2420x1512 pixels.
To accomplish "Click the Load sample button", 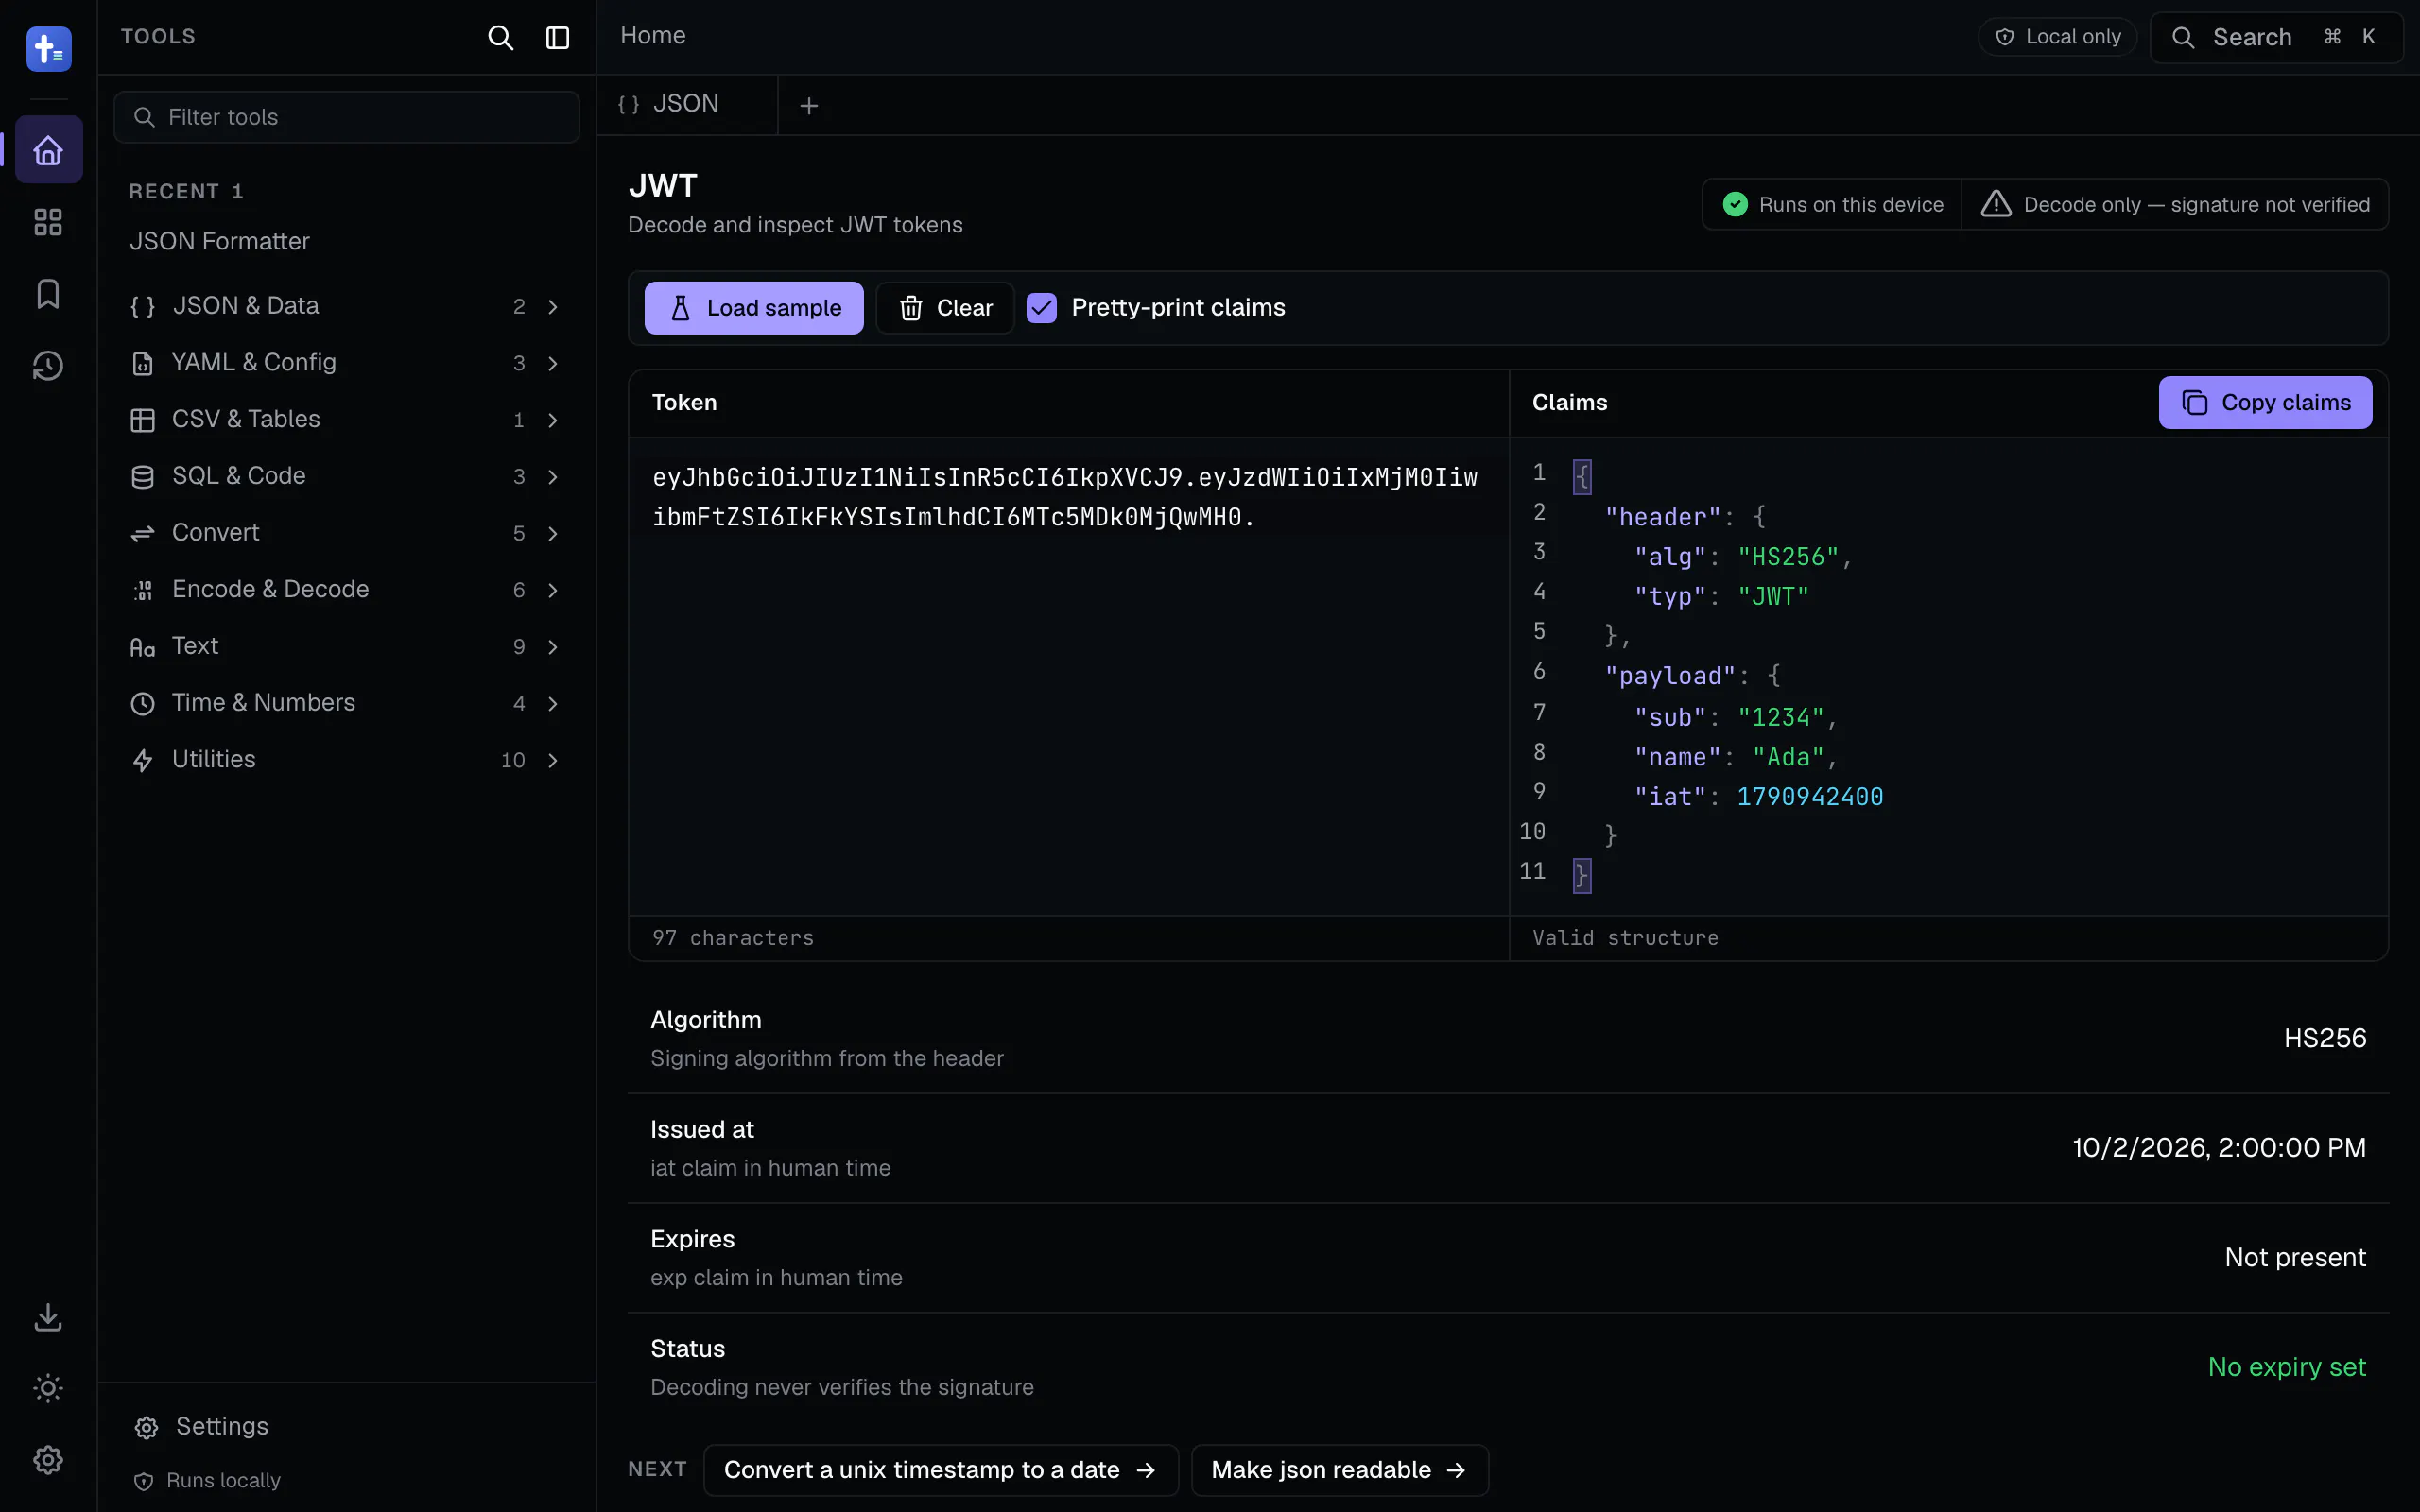I will click(x=754, y=308).
